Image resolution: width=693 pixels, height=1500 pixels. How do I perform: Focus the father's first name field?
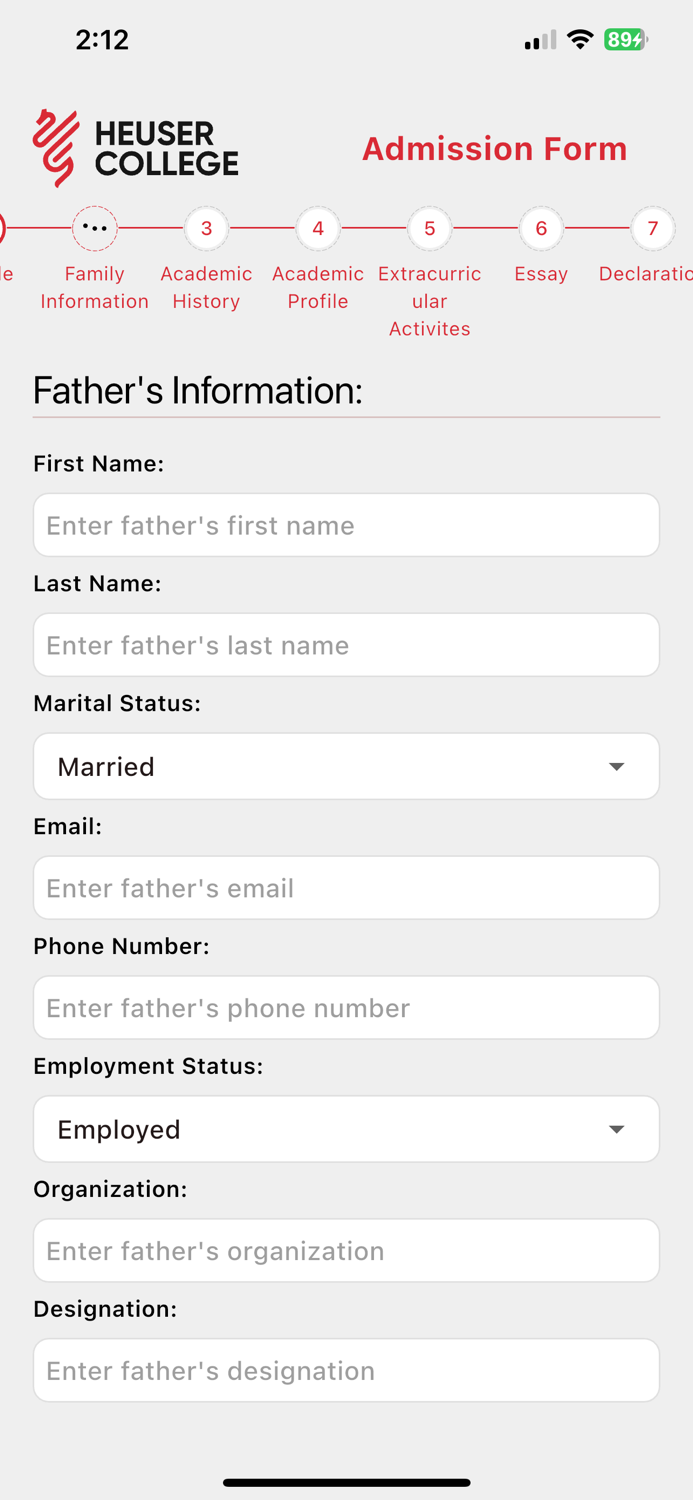[x=346, y=524]
